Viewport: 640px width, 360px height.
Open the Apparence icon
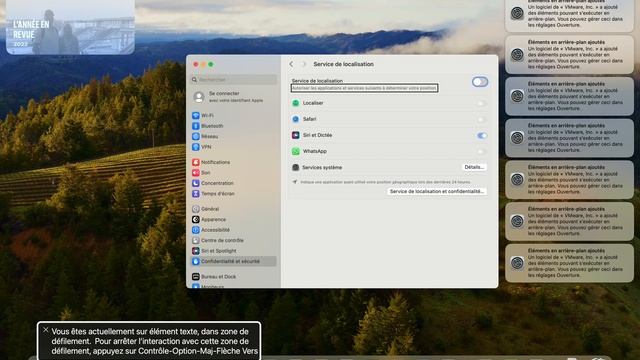click(x=196, y=220)
